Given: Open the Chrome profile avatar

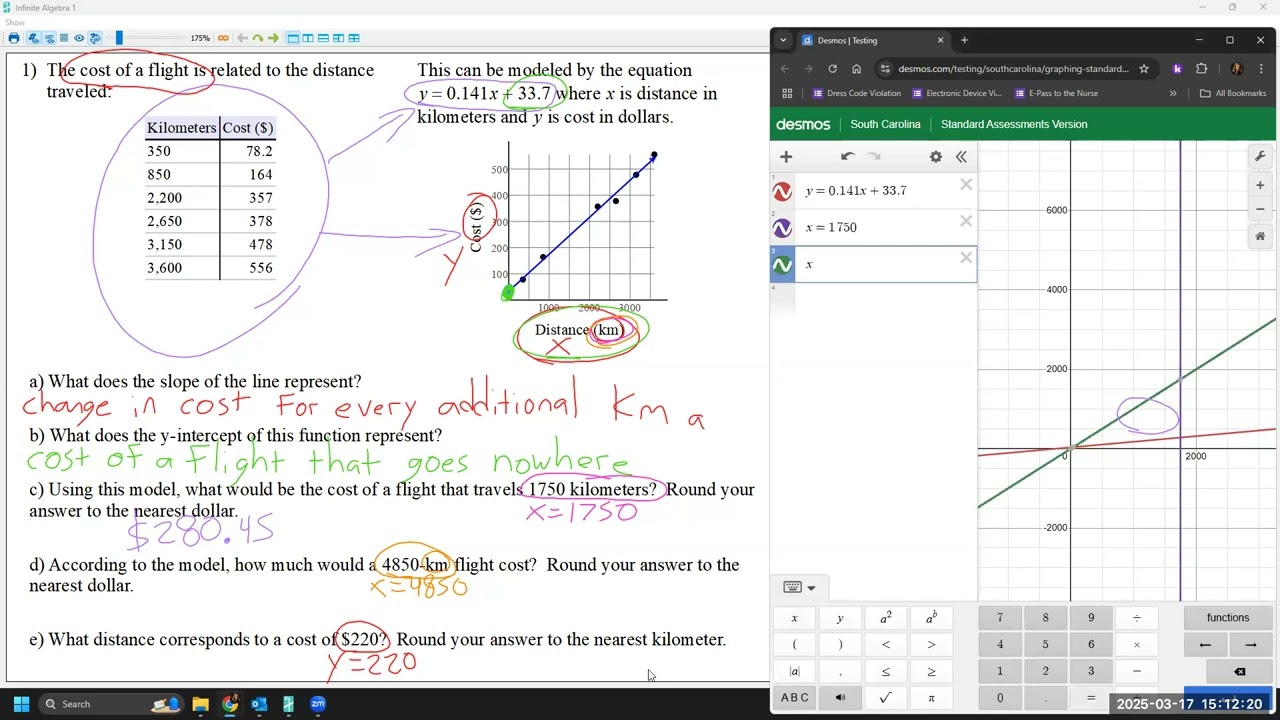Looking at the screenshot, I should coord(1237,69).
